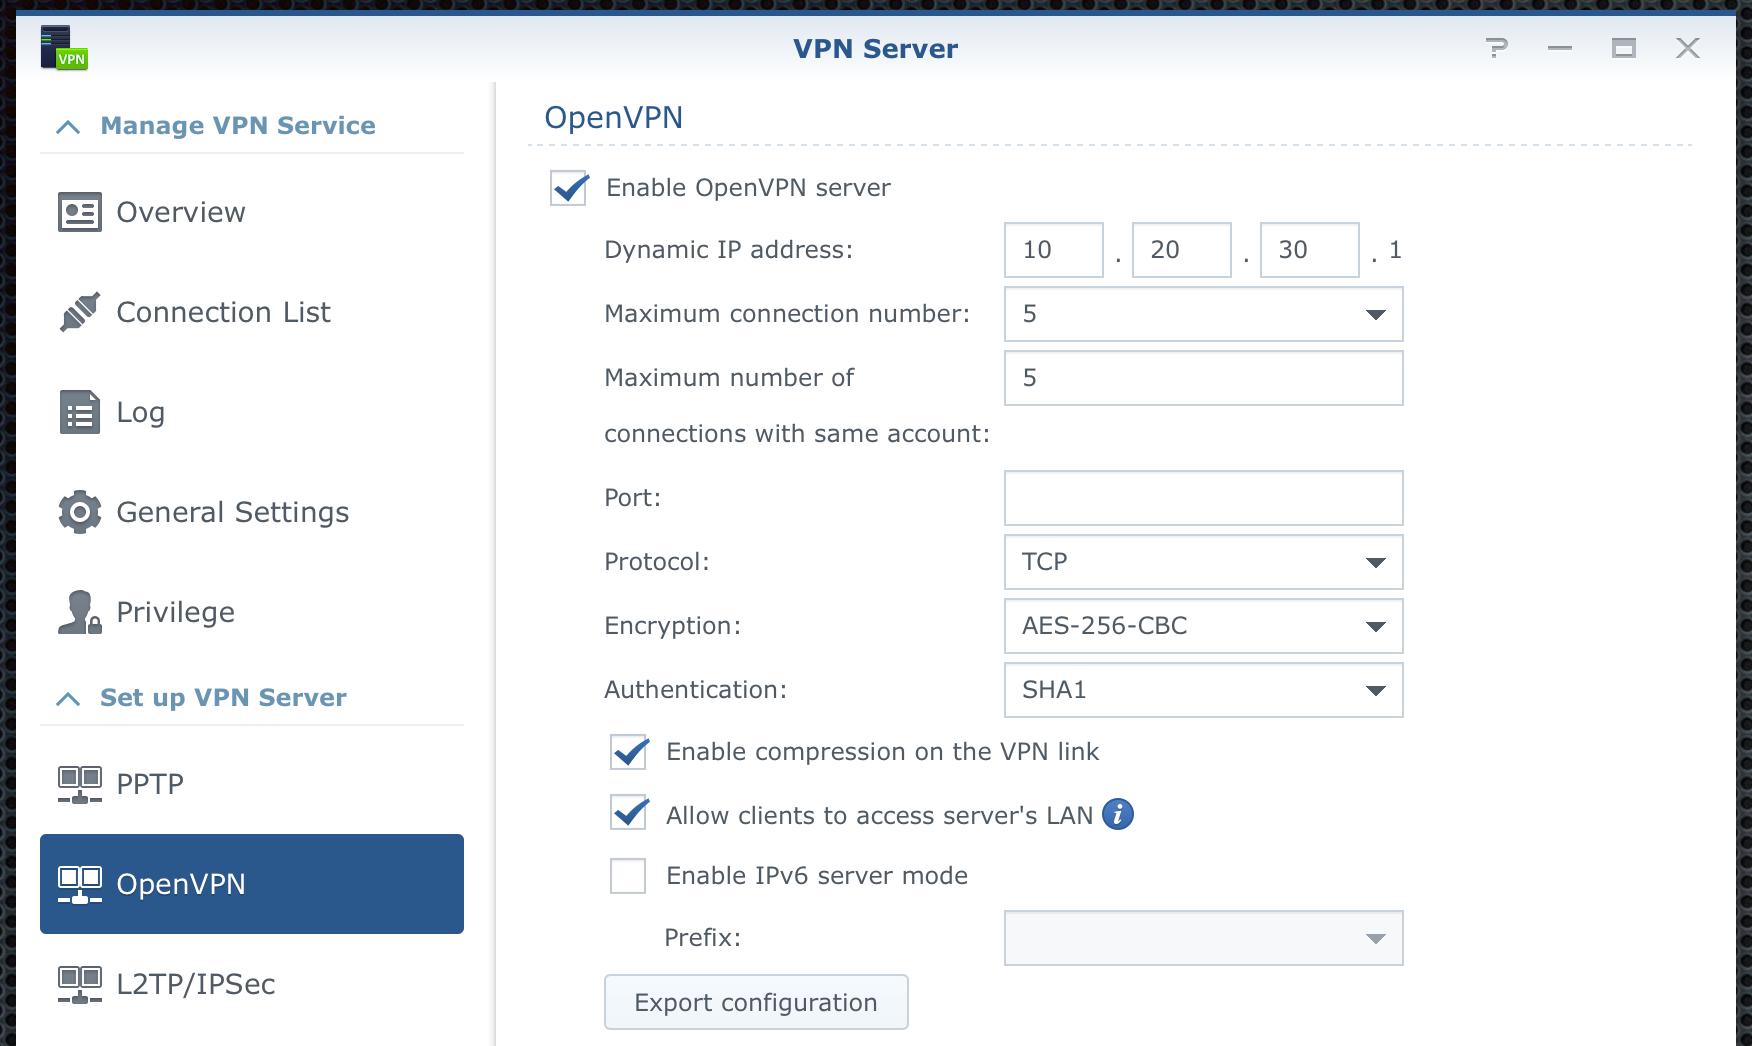The width and height of the screenshot is (1752, 1046).
Task: Click the PPTP network icon
Action: coord(80,784)
